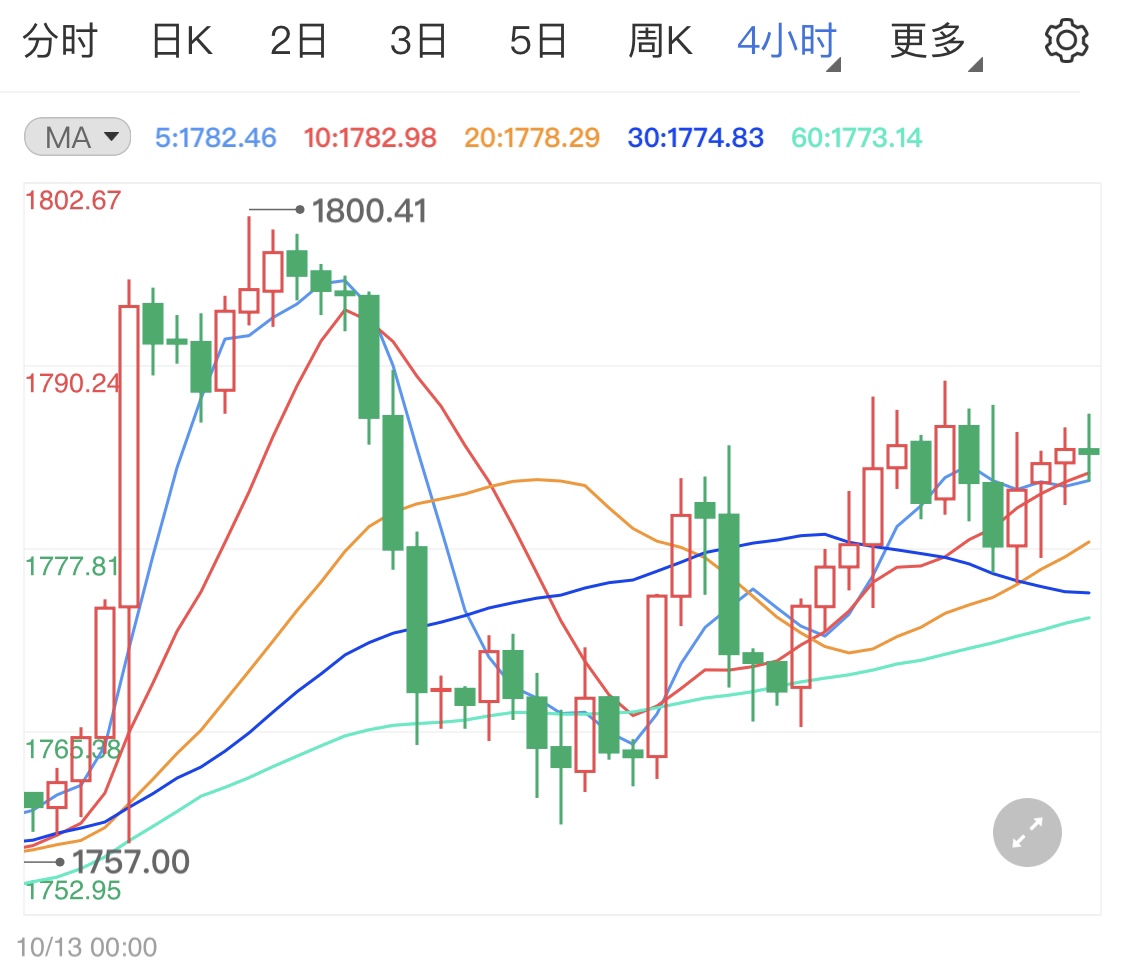
Task: Select the 周K weekly candlestick tab
Action: [x=660, y=41]
